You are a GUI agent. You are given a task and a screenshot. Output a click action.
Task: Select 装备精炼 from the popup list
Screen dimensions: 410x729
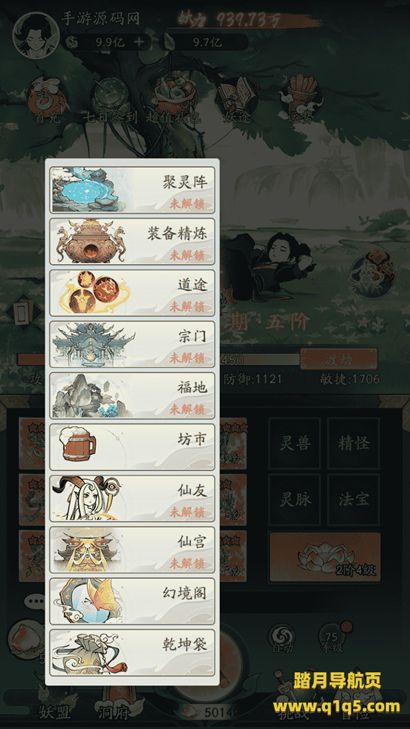pyautogui.click(x=132, y=241)
